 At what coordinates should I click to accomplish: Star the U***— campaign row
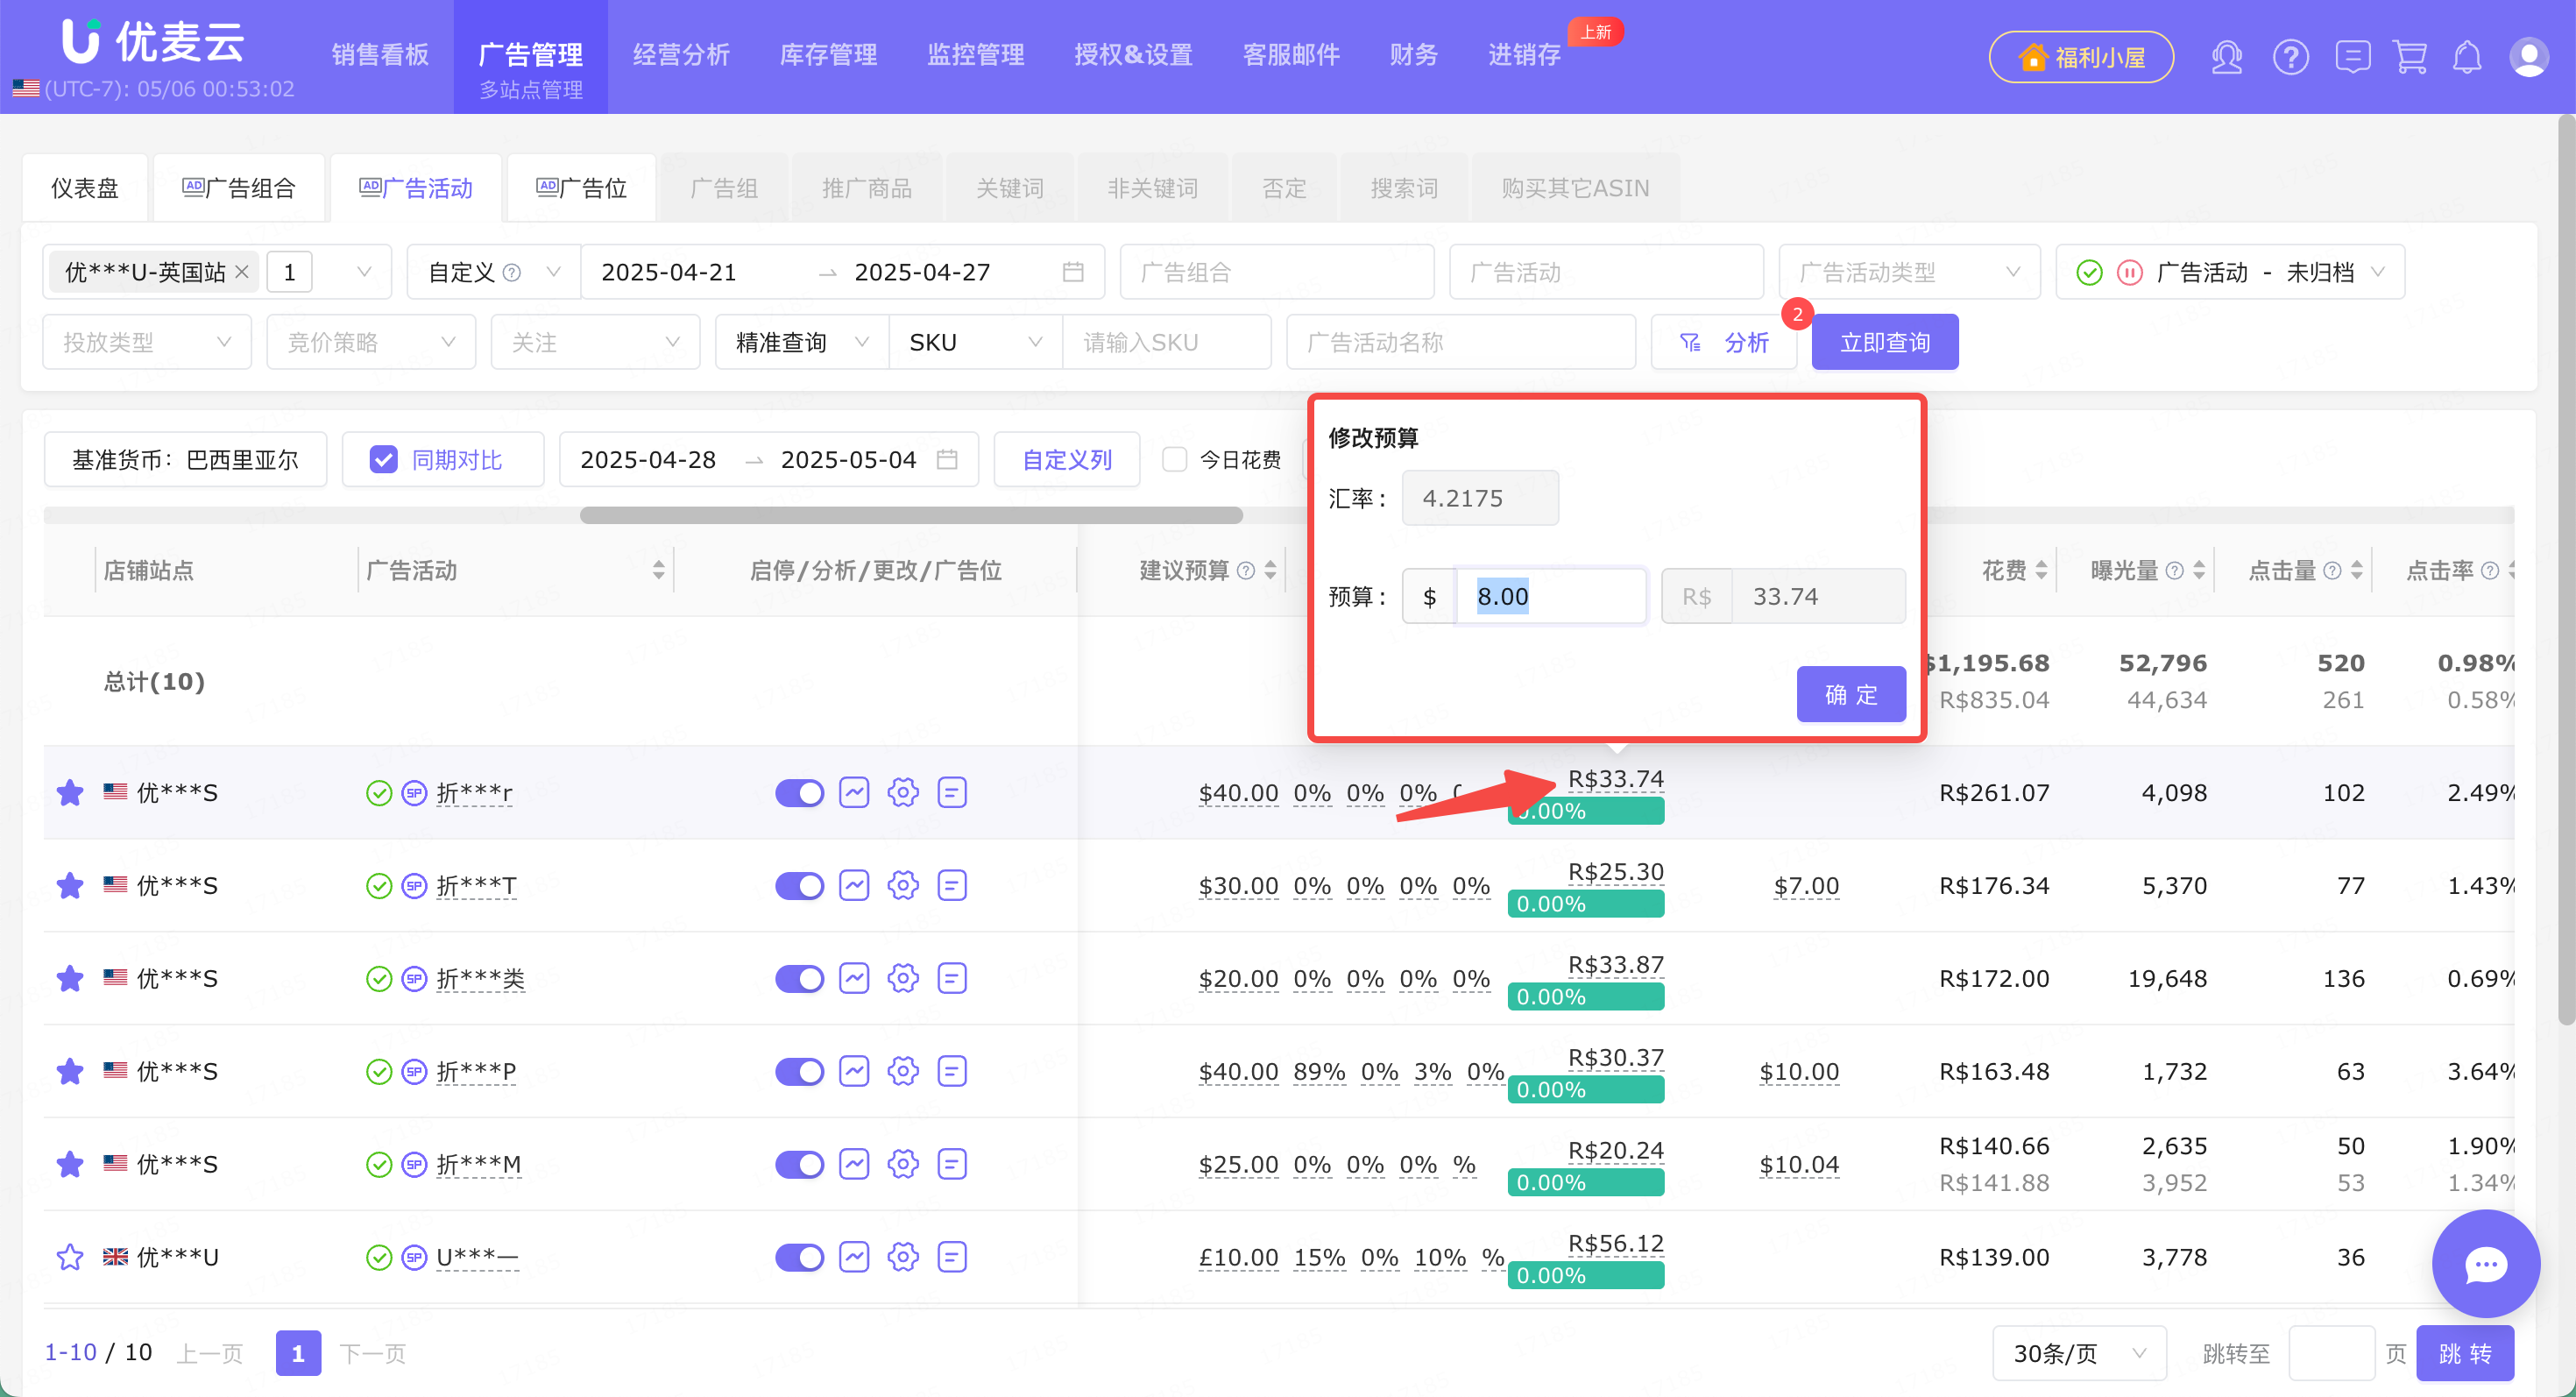pos(70,1257)
